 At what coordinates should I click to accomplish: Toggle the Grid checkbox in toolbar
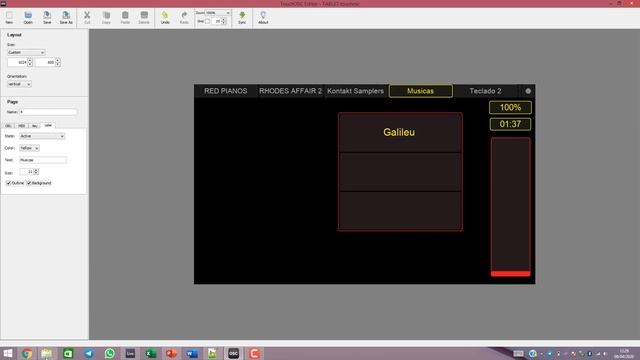(x=207, y=21)
